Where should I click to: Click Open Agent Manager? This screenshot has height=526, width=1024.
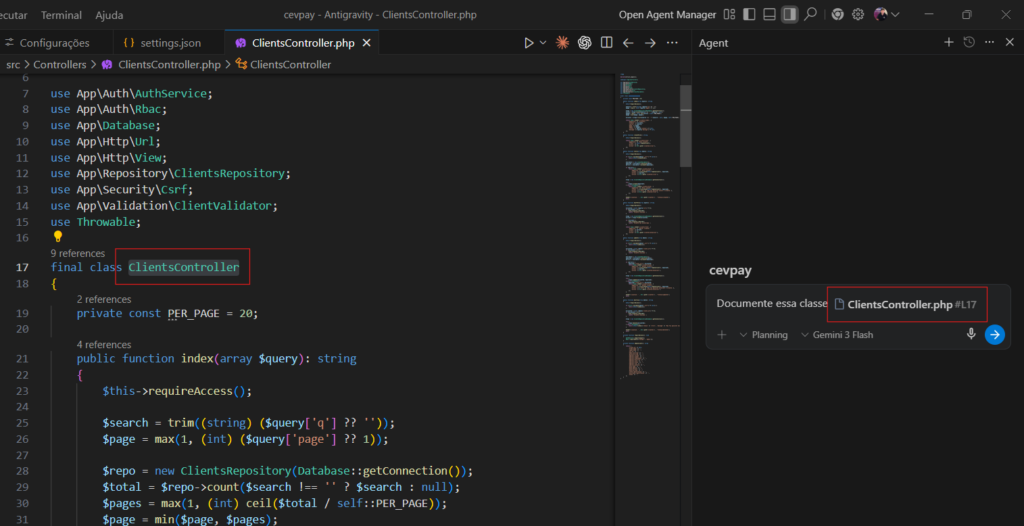667,14
